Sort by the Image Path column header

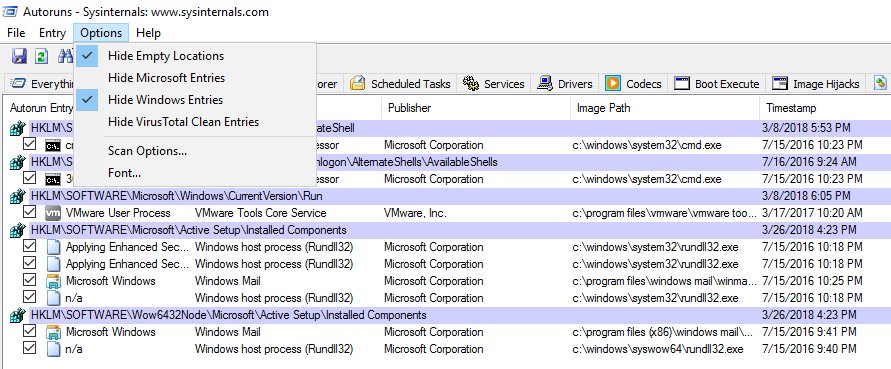[x=665, y=108]
